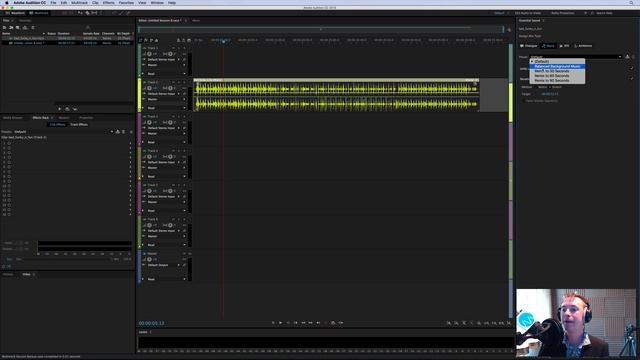Click New File icon in Files panel
The image size is (640, 360).
[x=18, y=28]
